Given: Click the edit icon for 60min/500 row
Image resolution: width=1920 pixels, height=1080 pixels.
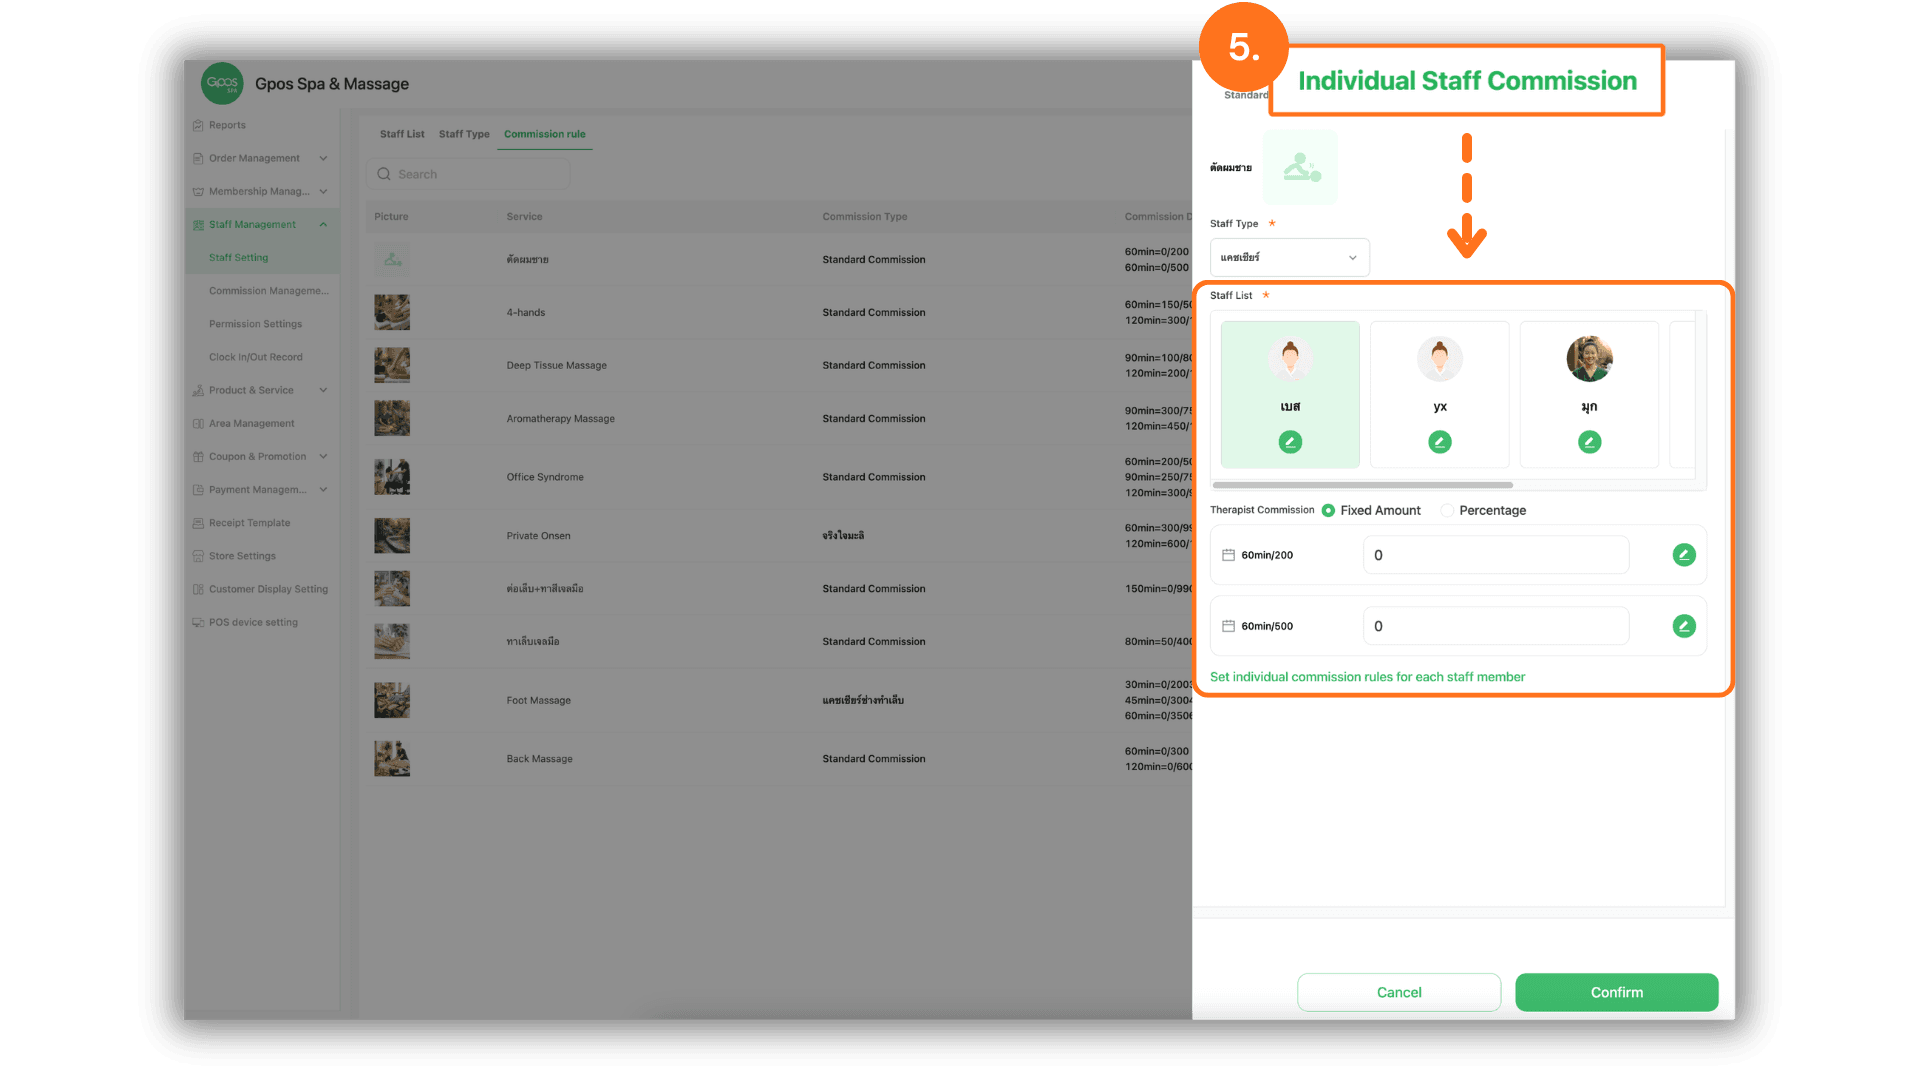Looking at the screenshot, I should click(1684, 626).
